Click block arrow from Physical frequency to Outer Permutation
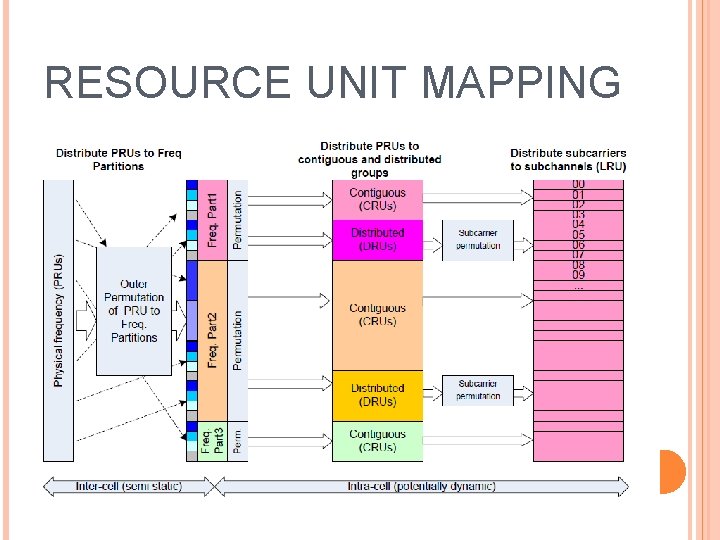This screenshot has width=720, height=540. click(86, 321)
